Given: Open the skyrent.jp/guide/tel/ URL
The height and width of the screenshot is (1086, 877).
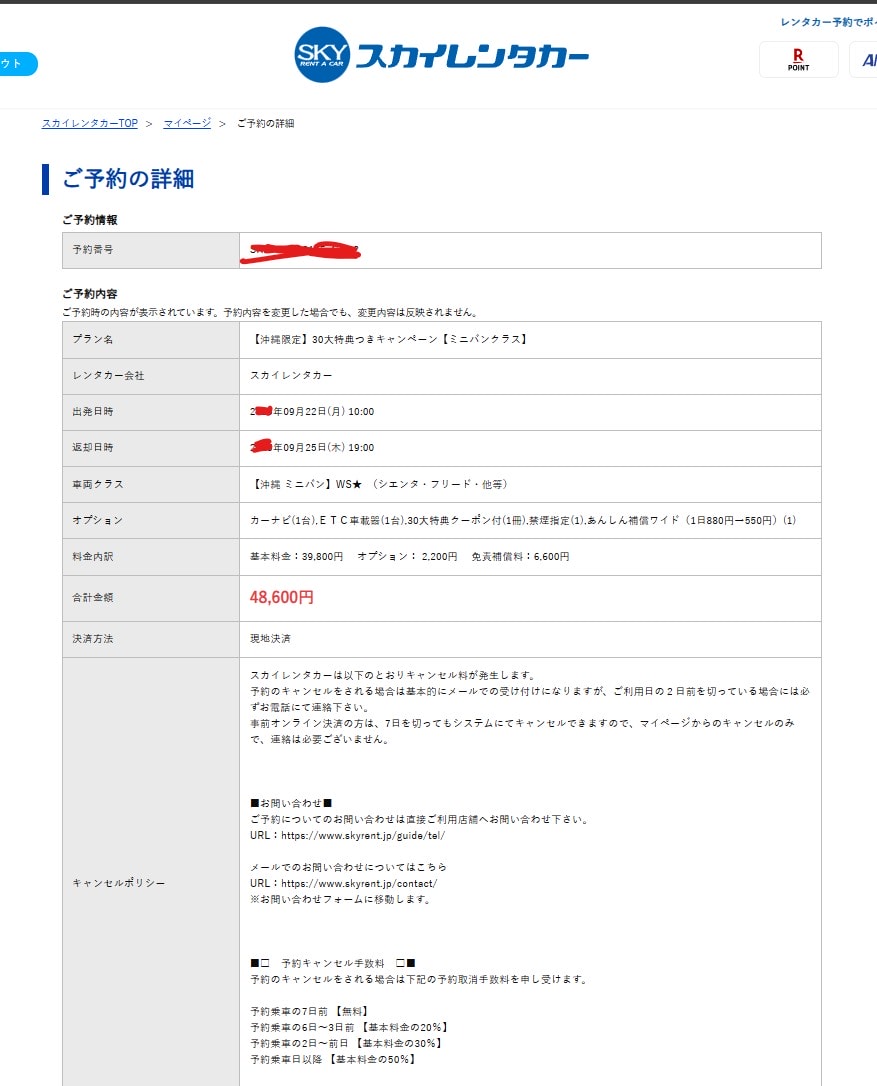Looking at the screenshot, I should 364,835.
